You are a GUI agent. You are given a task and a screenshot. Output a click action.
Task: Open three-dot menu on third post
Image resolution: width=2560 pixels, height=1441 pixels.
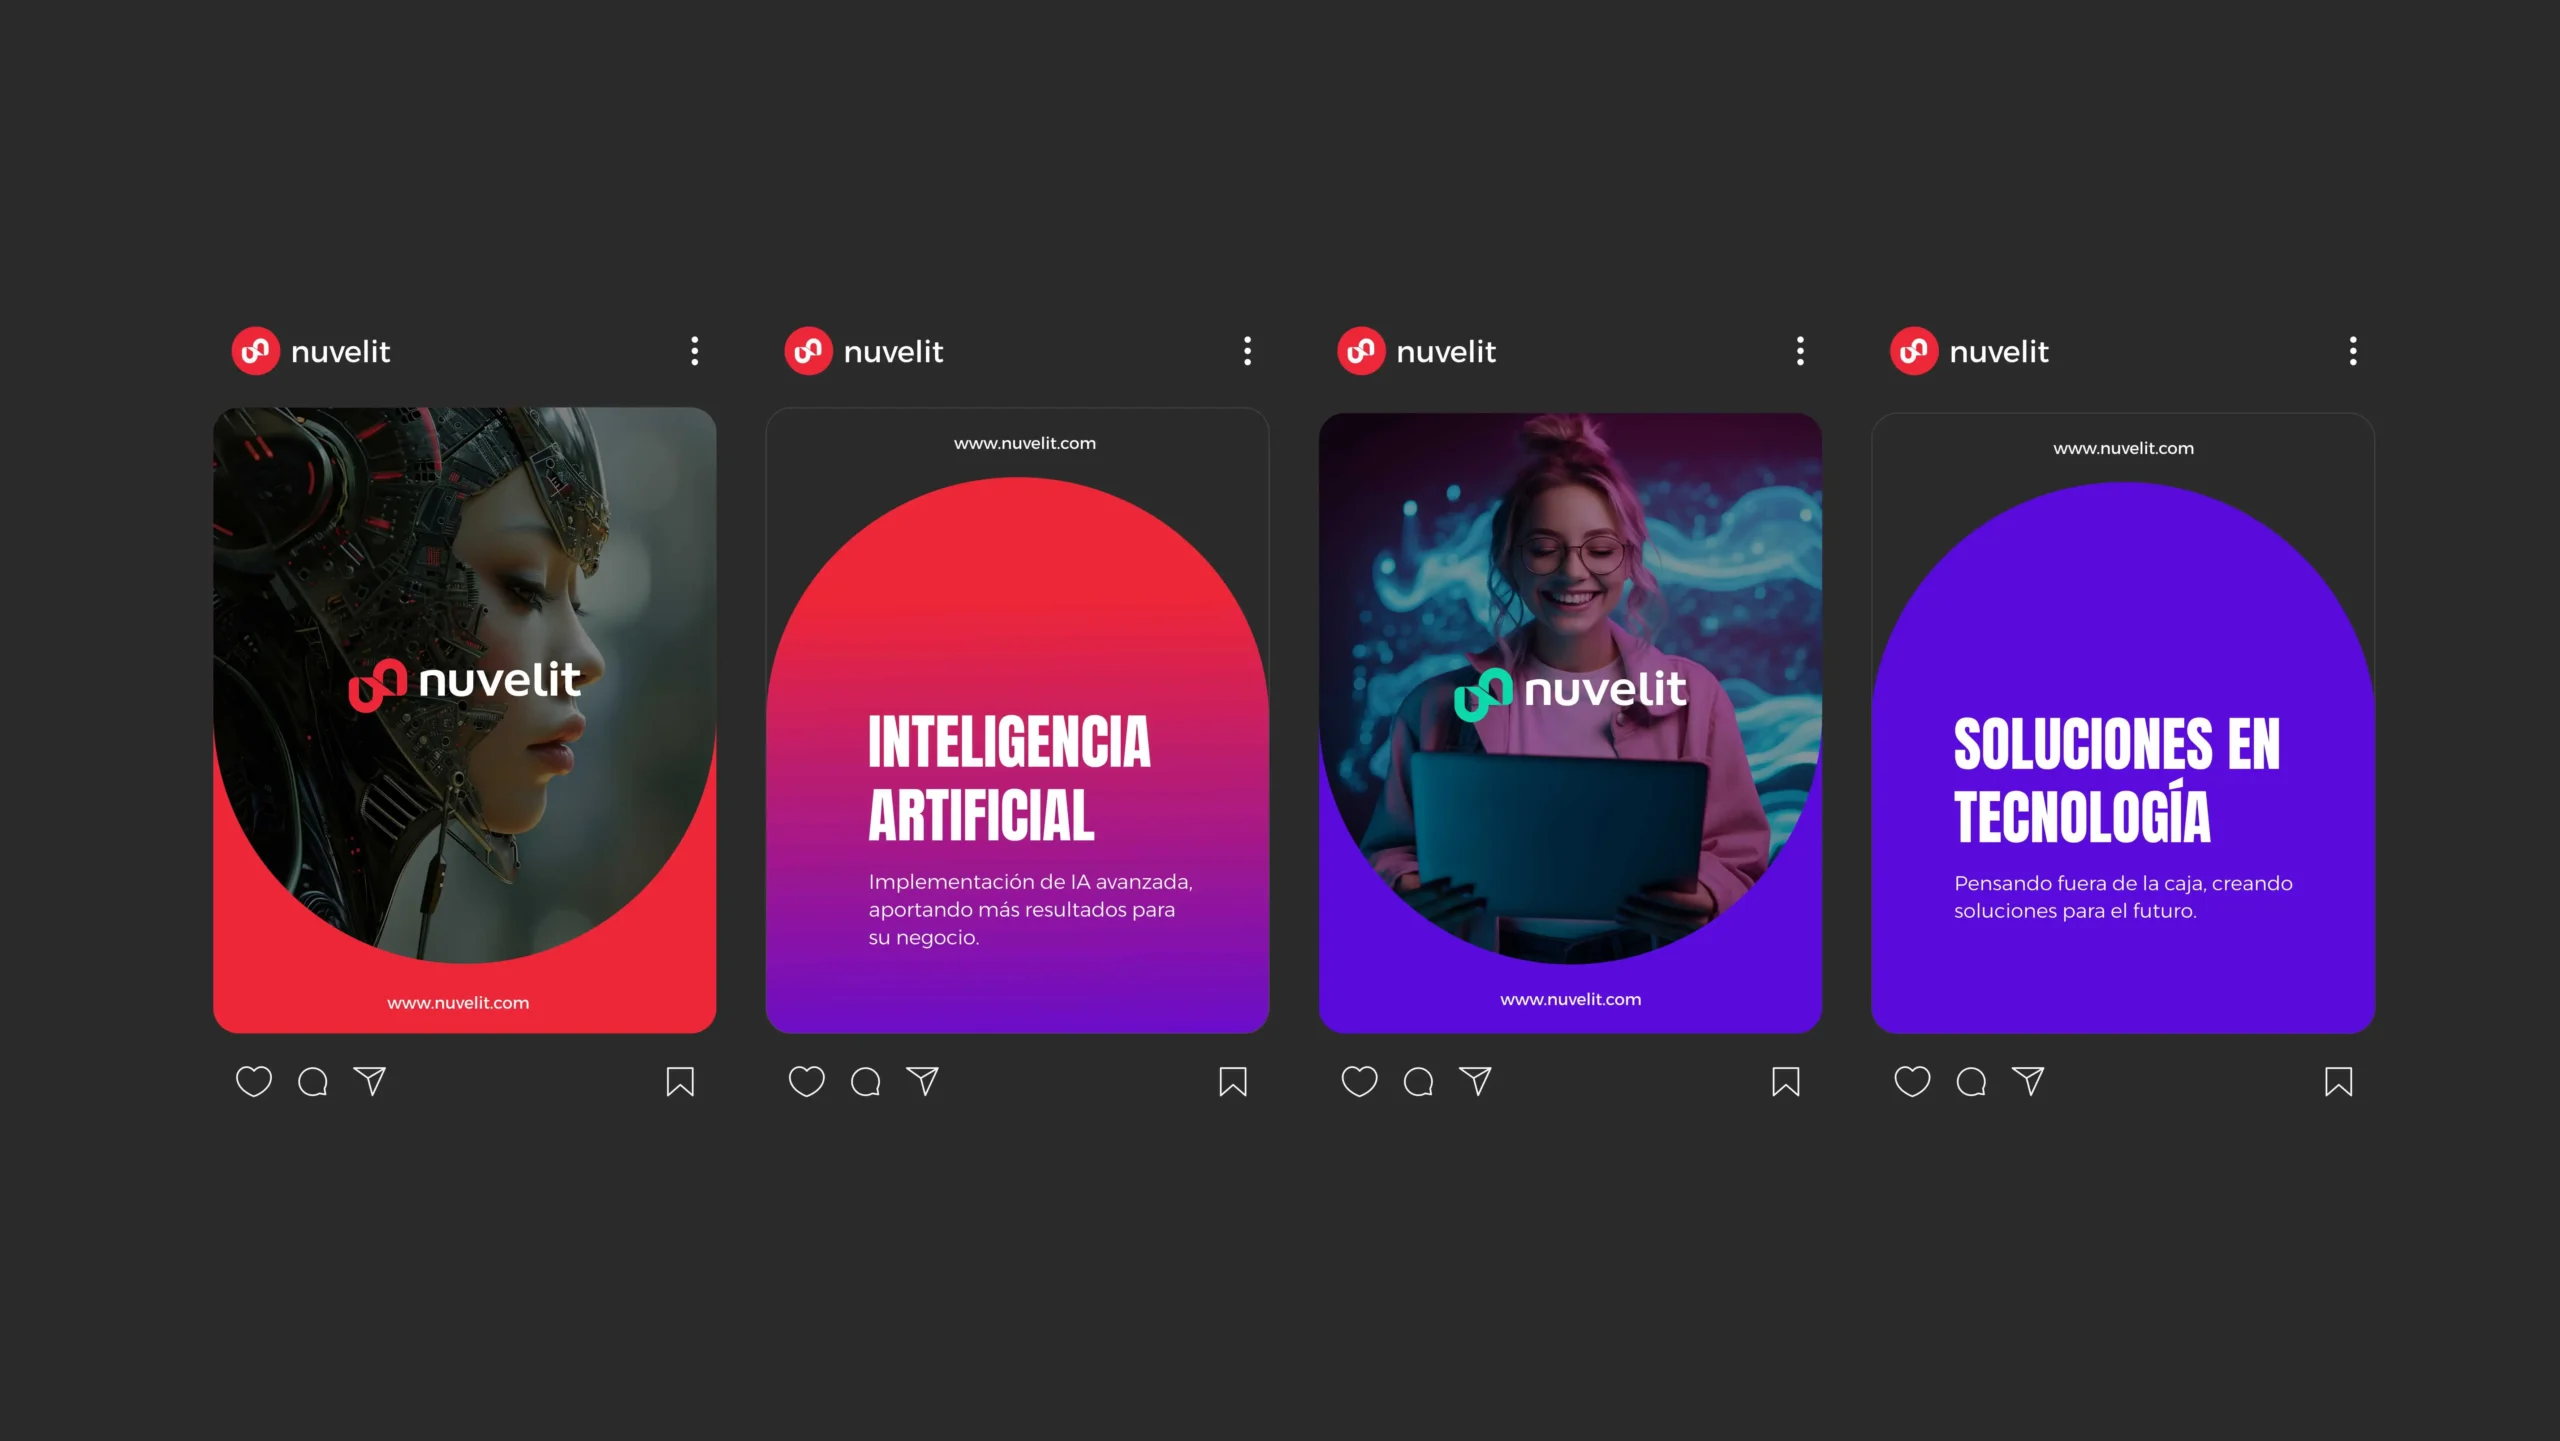point(1800,351)
